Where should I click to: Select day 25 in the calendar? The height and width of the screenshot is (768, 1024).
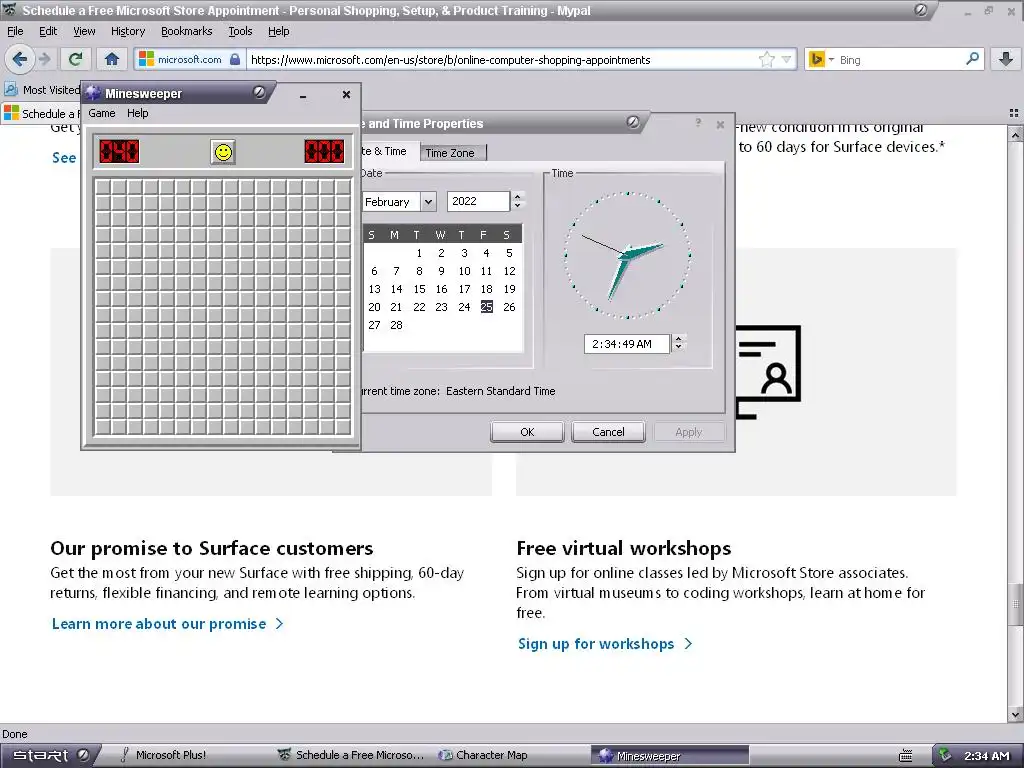[x=487, y=307]
